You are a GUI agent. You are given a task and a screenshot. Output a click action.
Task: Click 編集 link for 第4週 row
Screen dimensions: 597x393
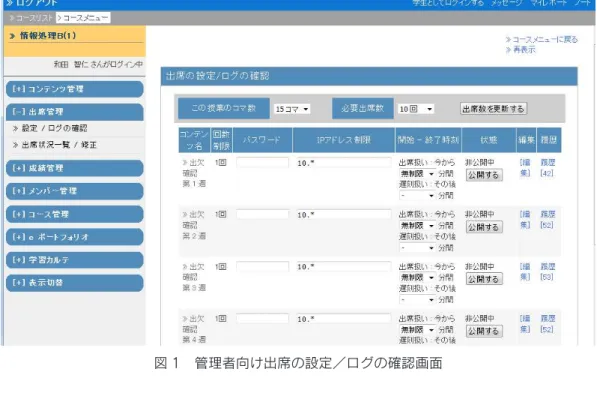click(x=525, y=324)
